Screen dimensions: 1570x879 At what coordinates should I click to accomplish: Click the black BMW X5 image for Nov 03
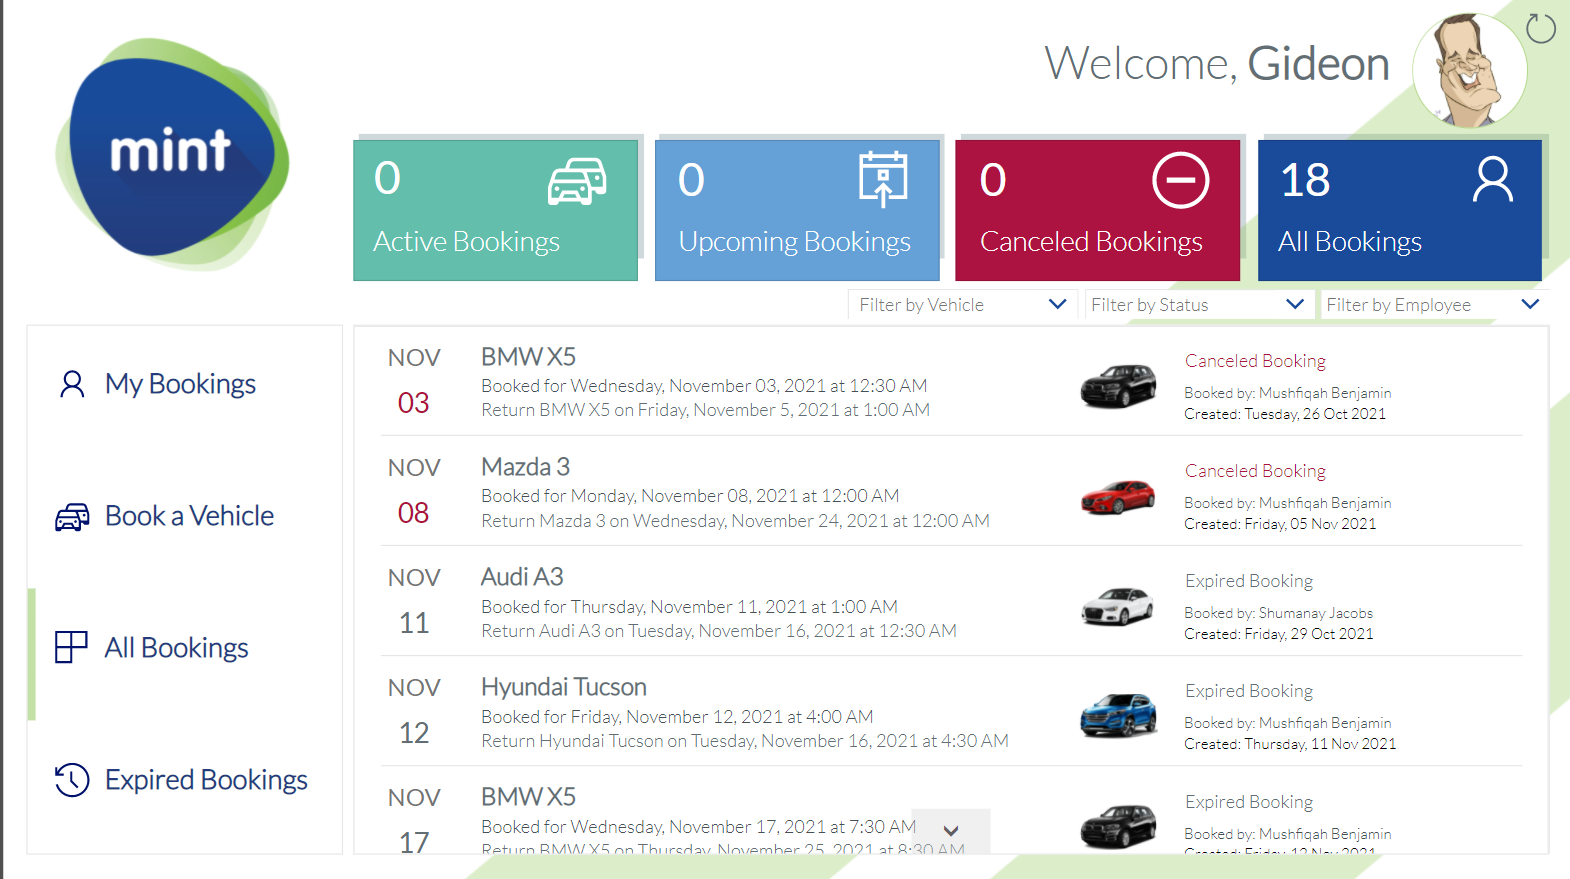pos(1118,386)
